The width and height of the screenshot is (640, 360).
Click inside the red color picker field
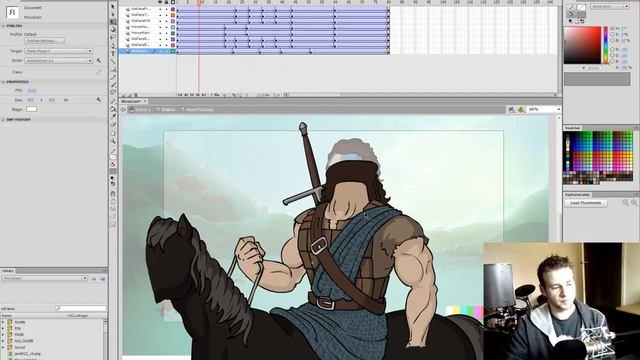click(x=582, y=45)
